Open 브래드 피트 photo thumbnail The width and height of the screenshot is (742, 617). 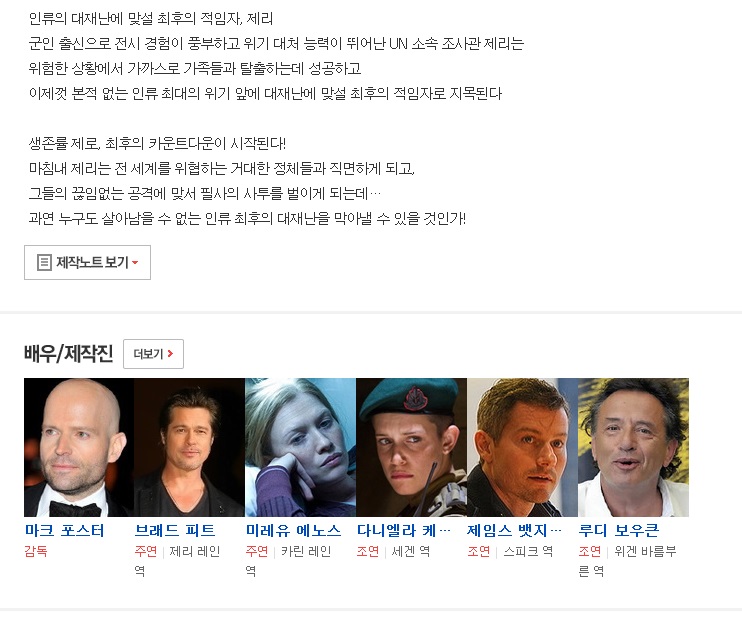coord(190,447)
